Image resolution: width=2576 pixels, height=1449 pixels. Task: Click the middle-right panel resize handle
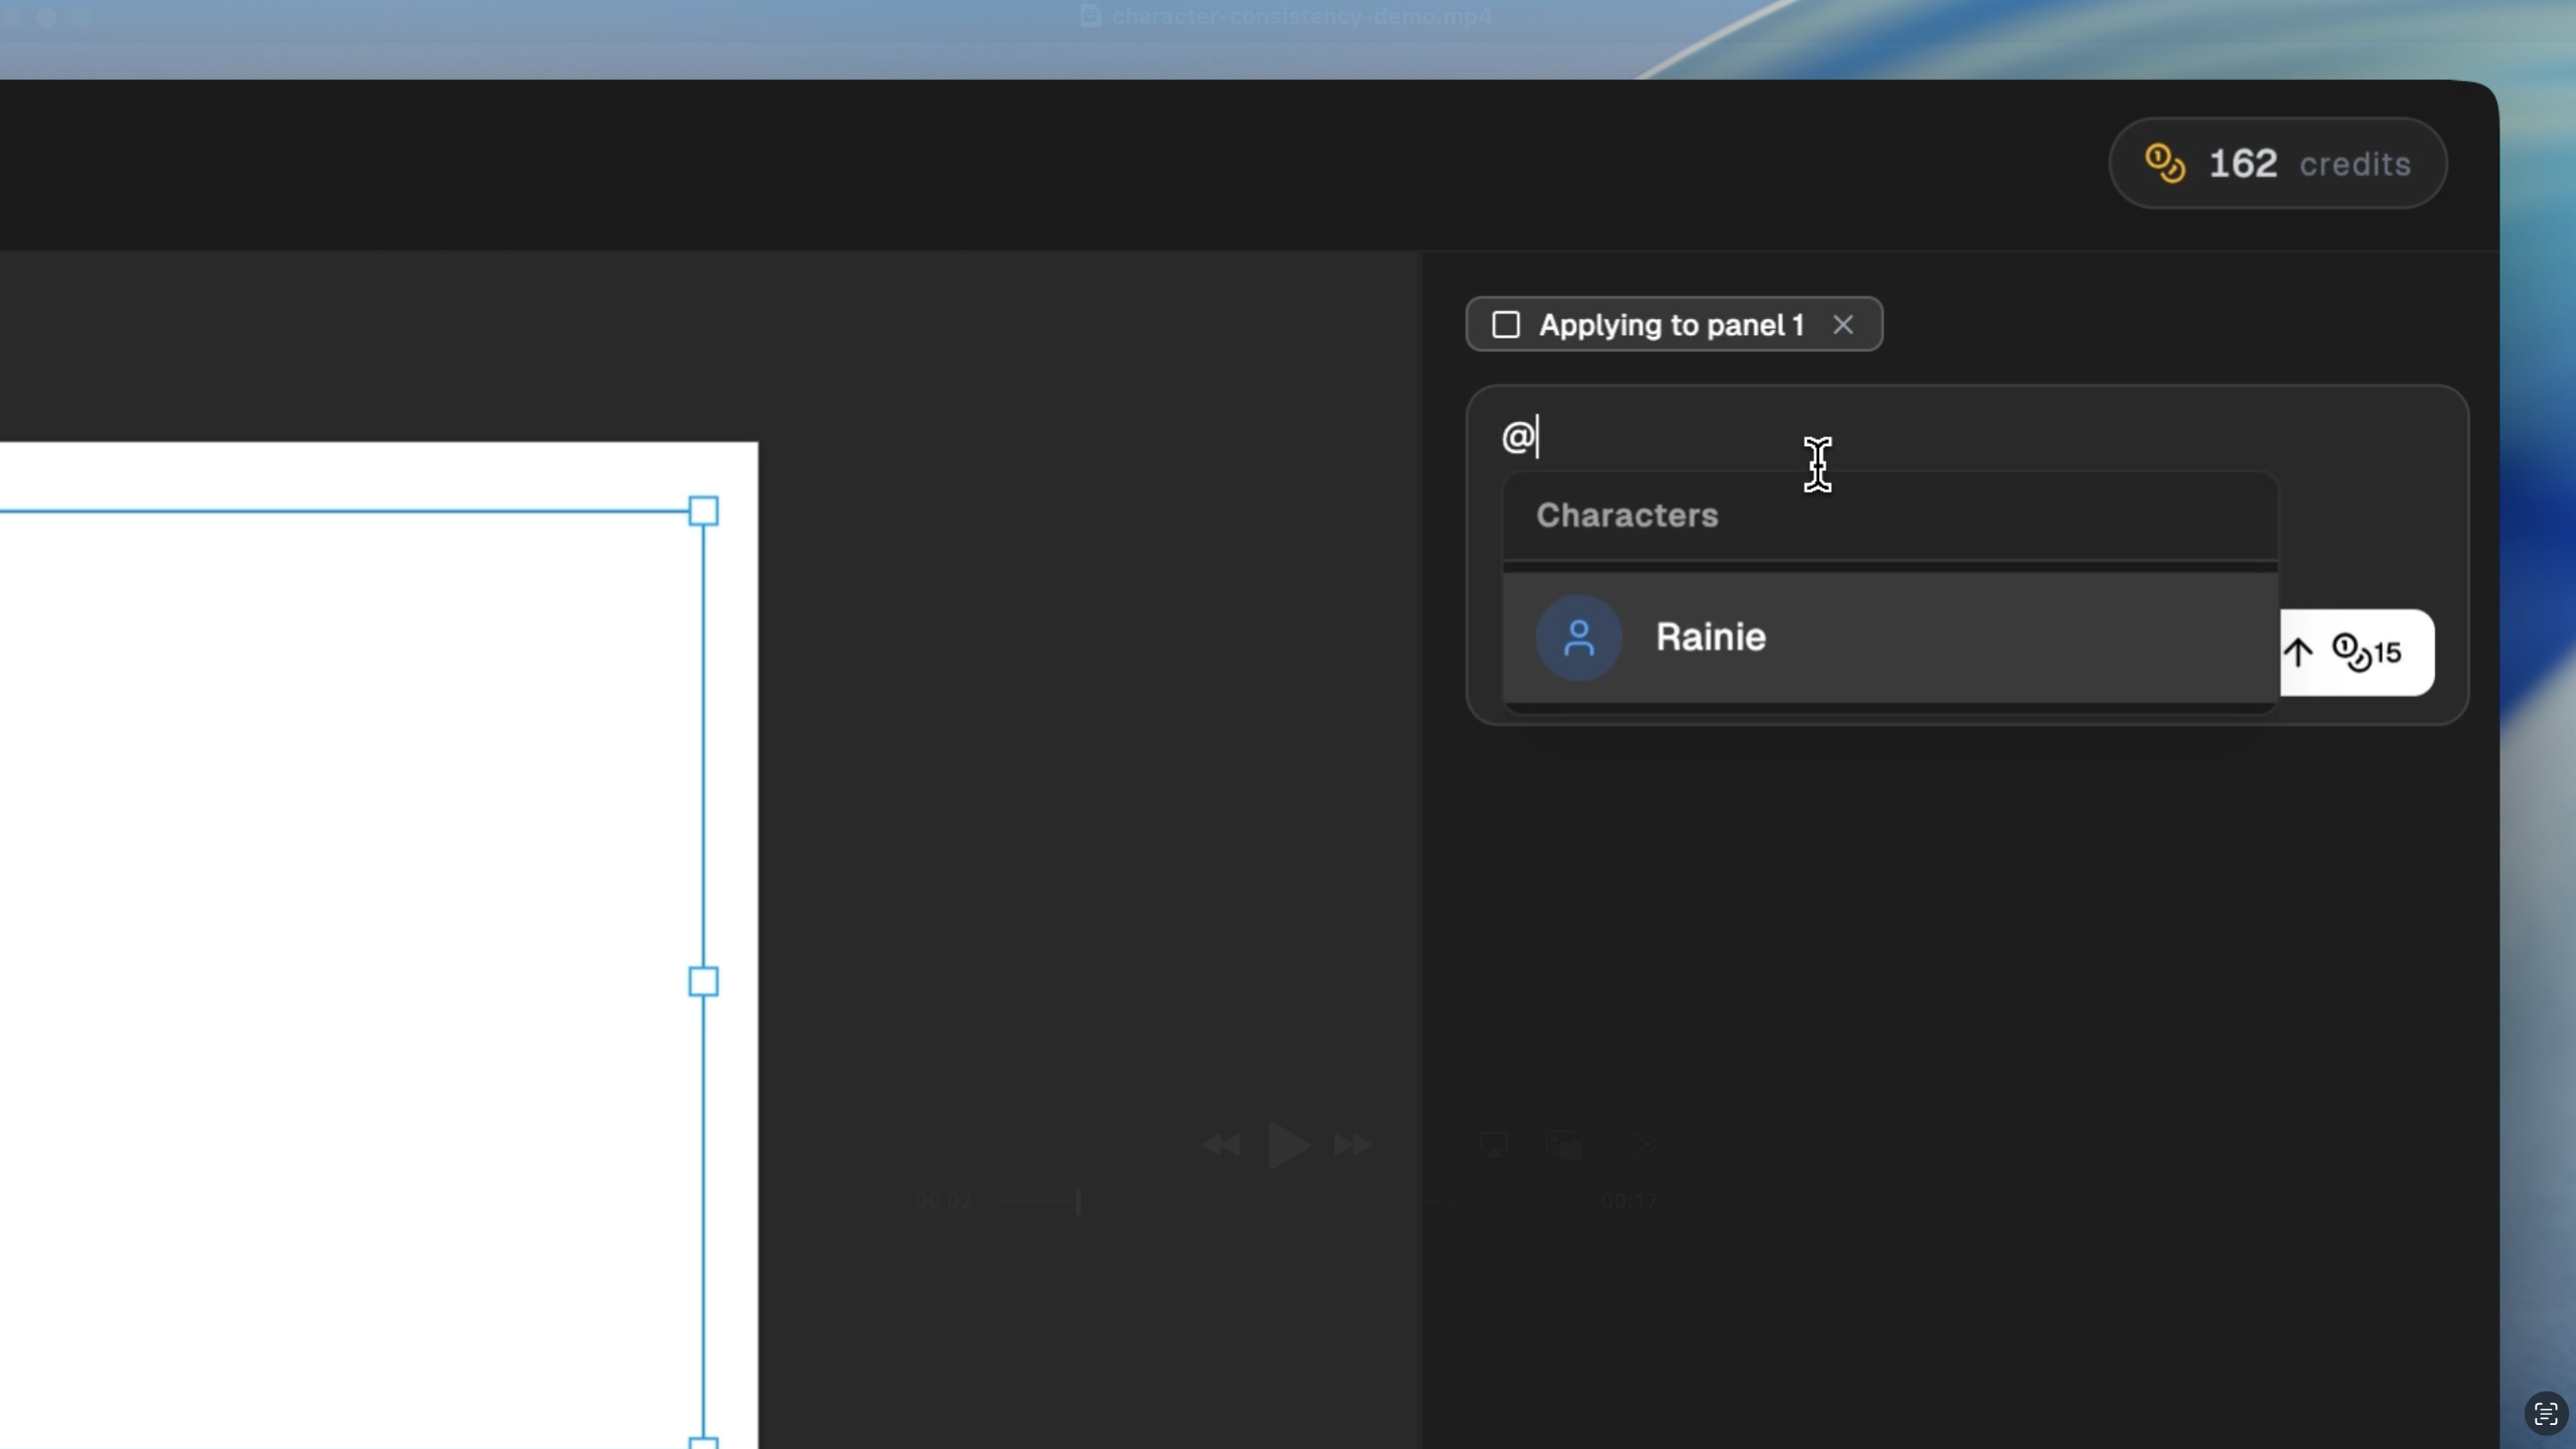[x=703, y=981]
